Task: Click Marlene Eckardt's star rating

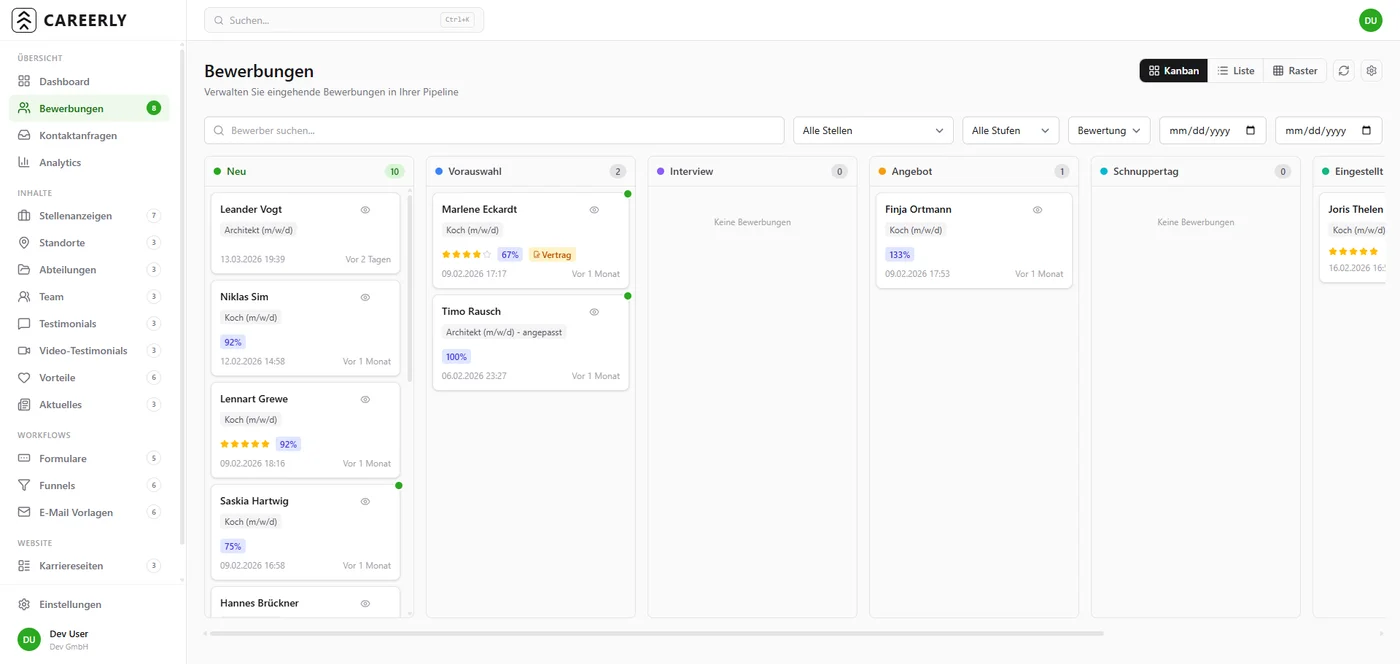Action: (x=467, y=255)
